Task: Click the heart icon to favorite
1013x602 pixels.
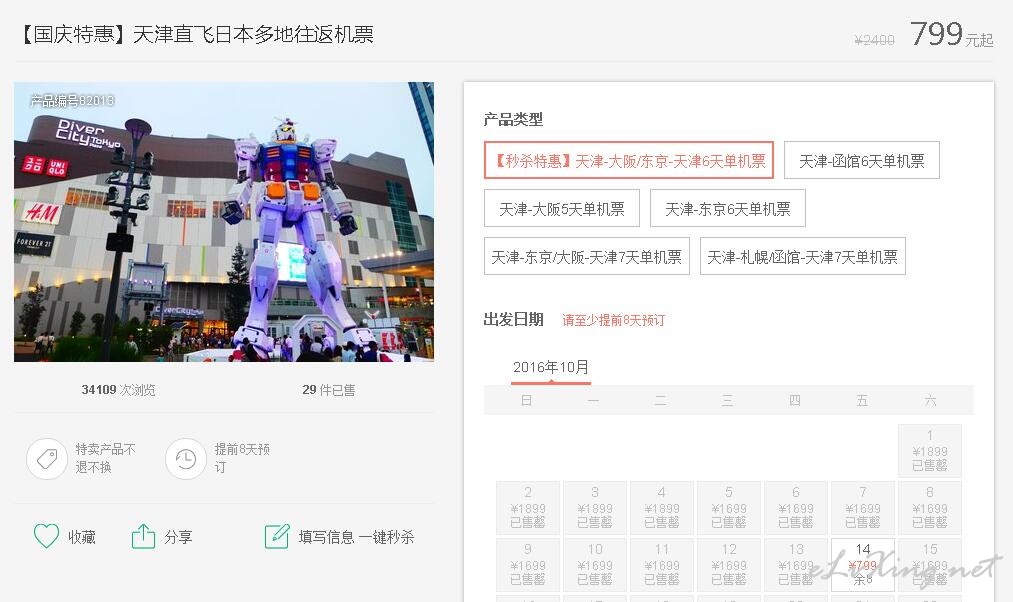Action: (x=46, y=536)
